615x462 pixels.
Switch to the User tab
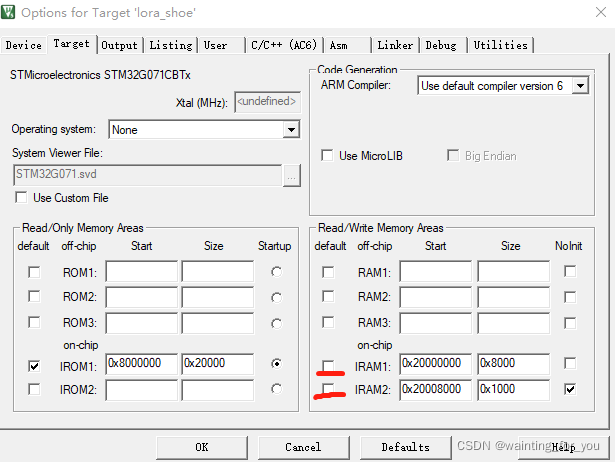222,45
